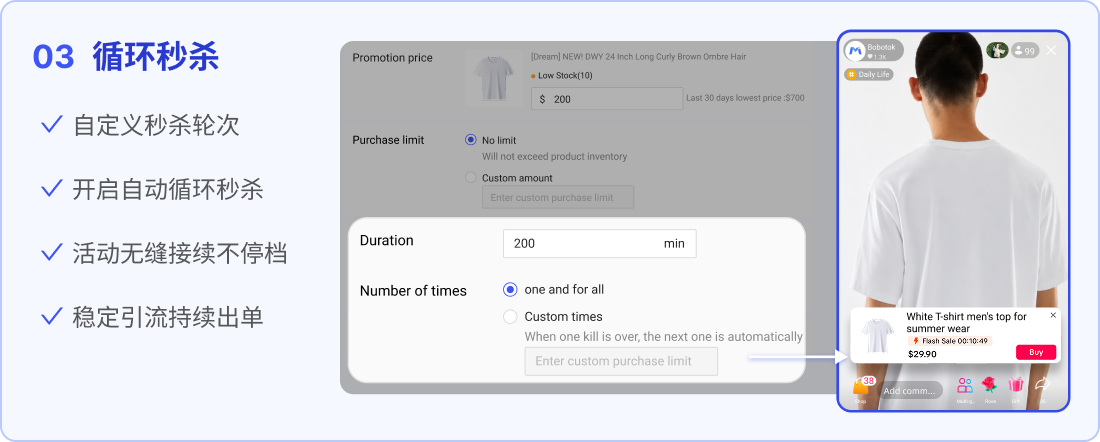Screen dimensions: 1100x442
Task: View the 99 viewers count badge
Action: (x=1025, y=51)
